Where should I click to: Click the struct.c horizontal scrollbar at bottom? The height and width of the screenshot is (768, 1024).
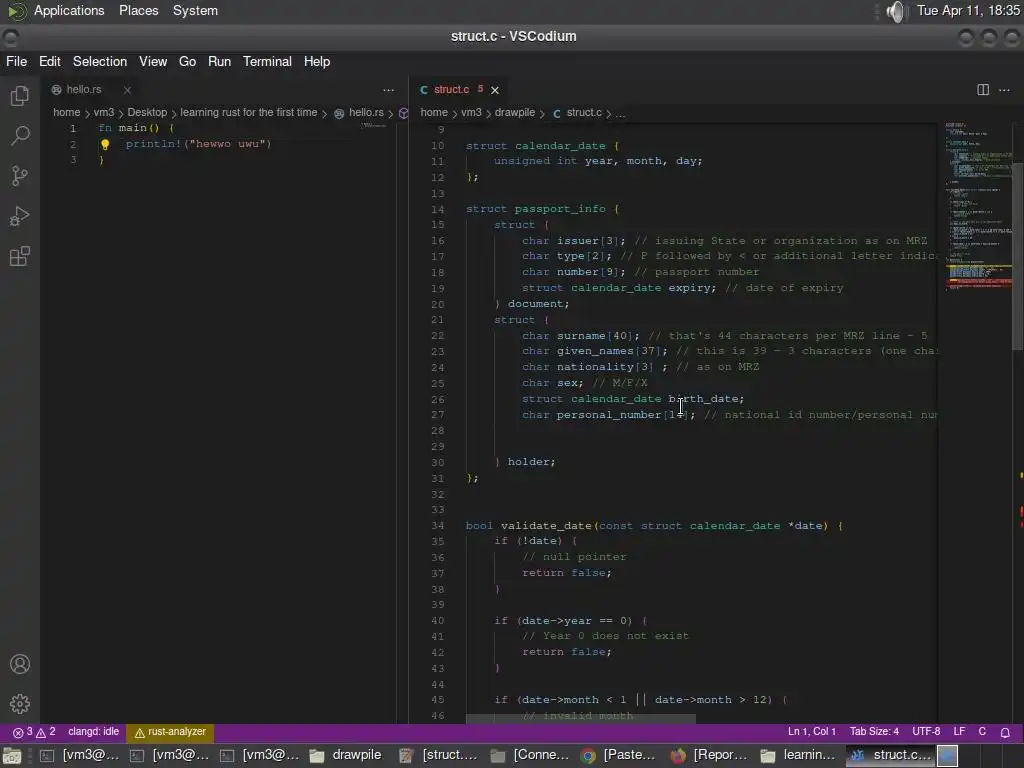click(581, 718)
